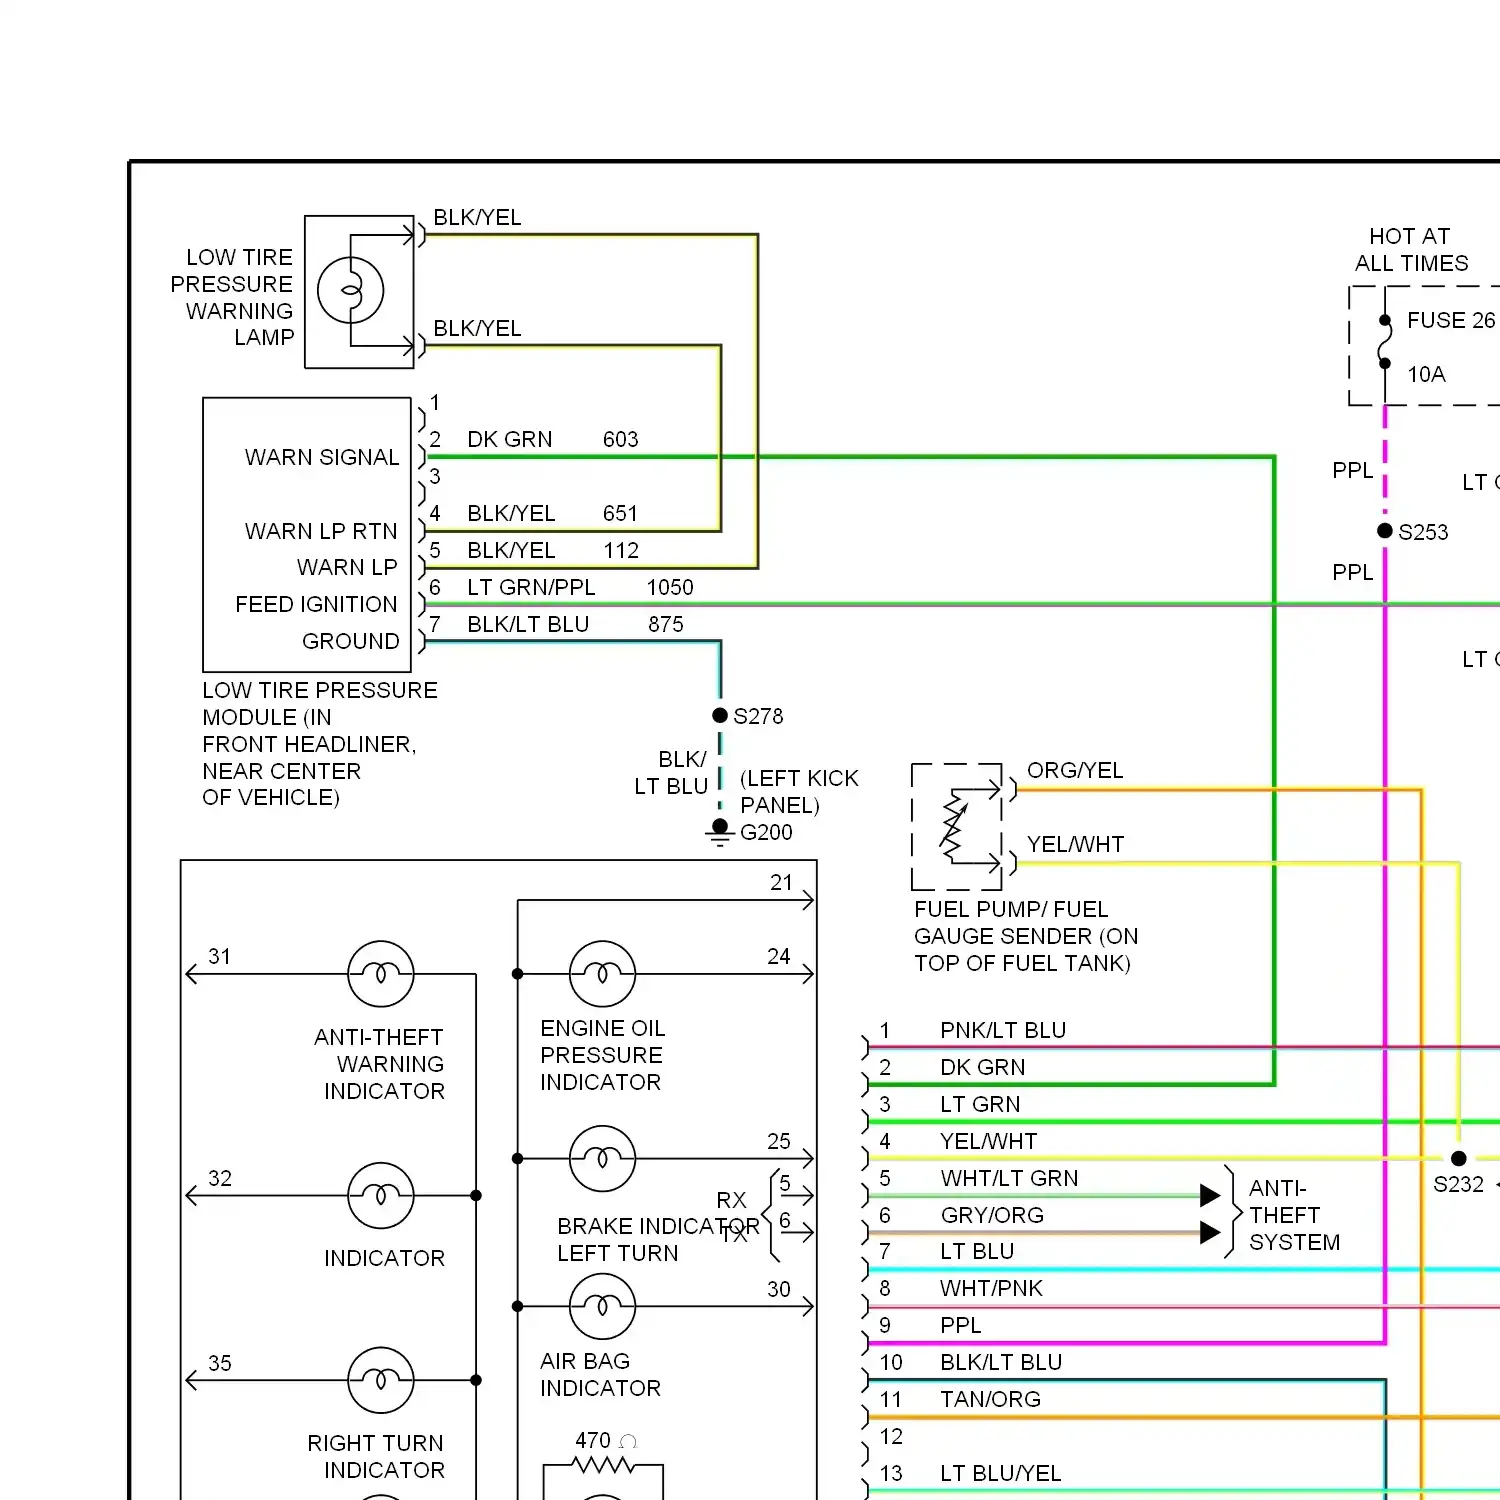The width and height of the screenshot is (1500, 1500).
Task: Click the "GROUND" pin label in module
Action: click(x=350, y=641)
